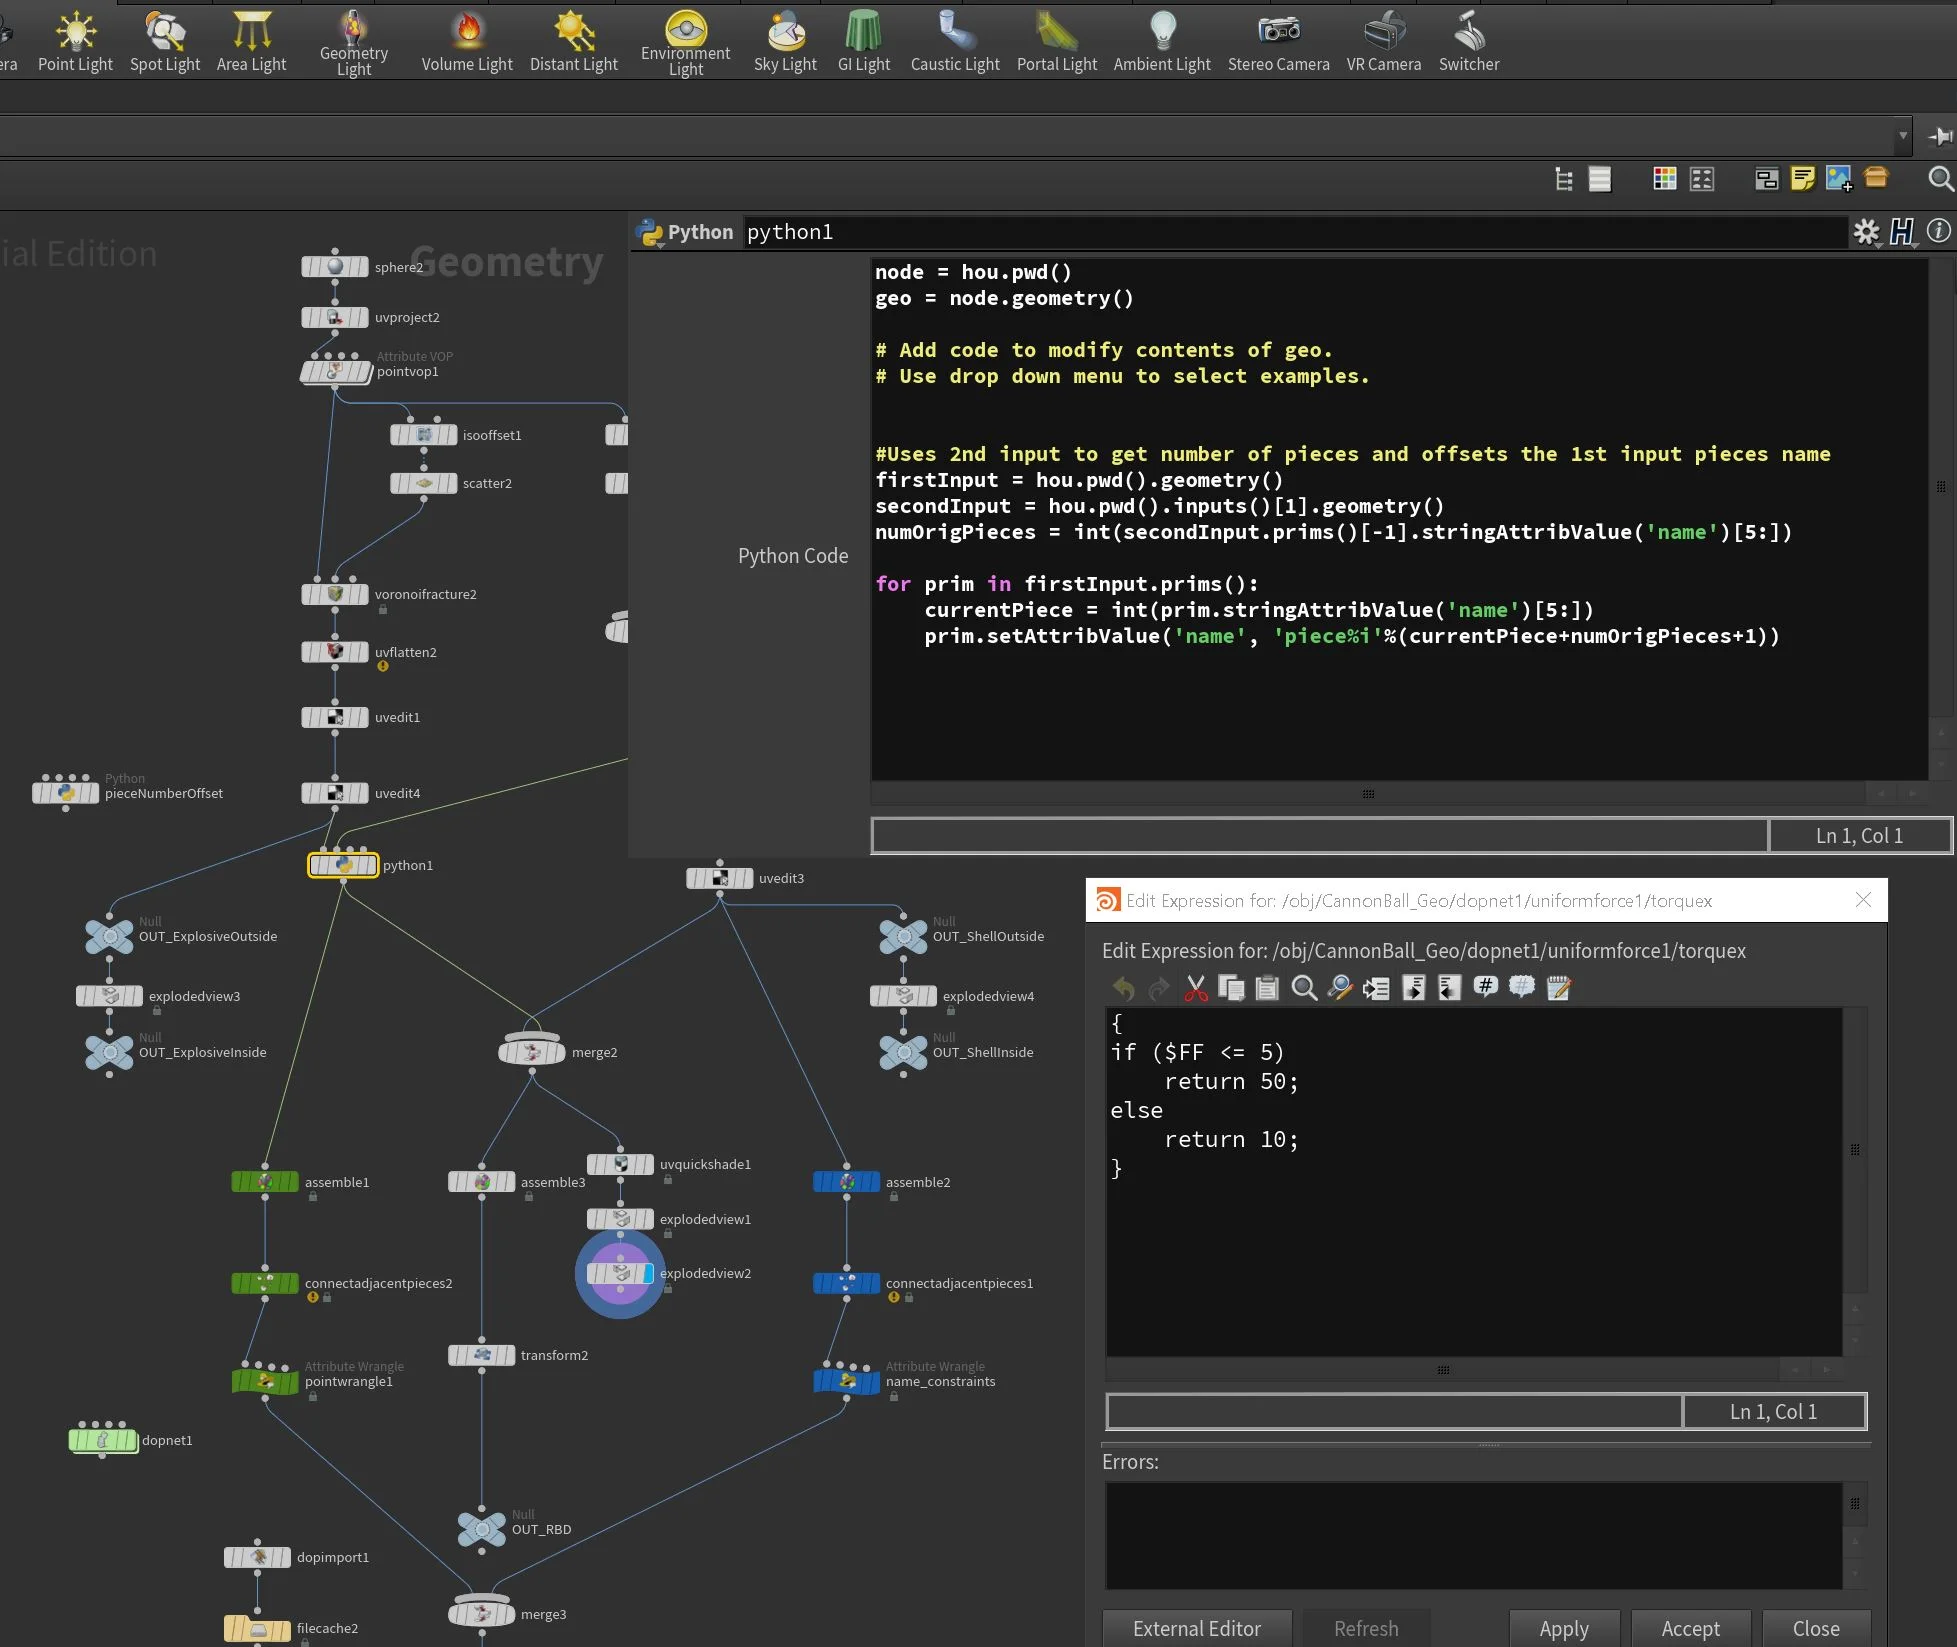Viewport: 1957px width, 1647px height.
Task: Open the External Editor
Action: coord(1196,1628)
